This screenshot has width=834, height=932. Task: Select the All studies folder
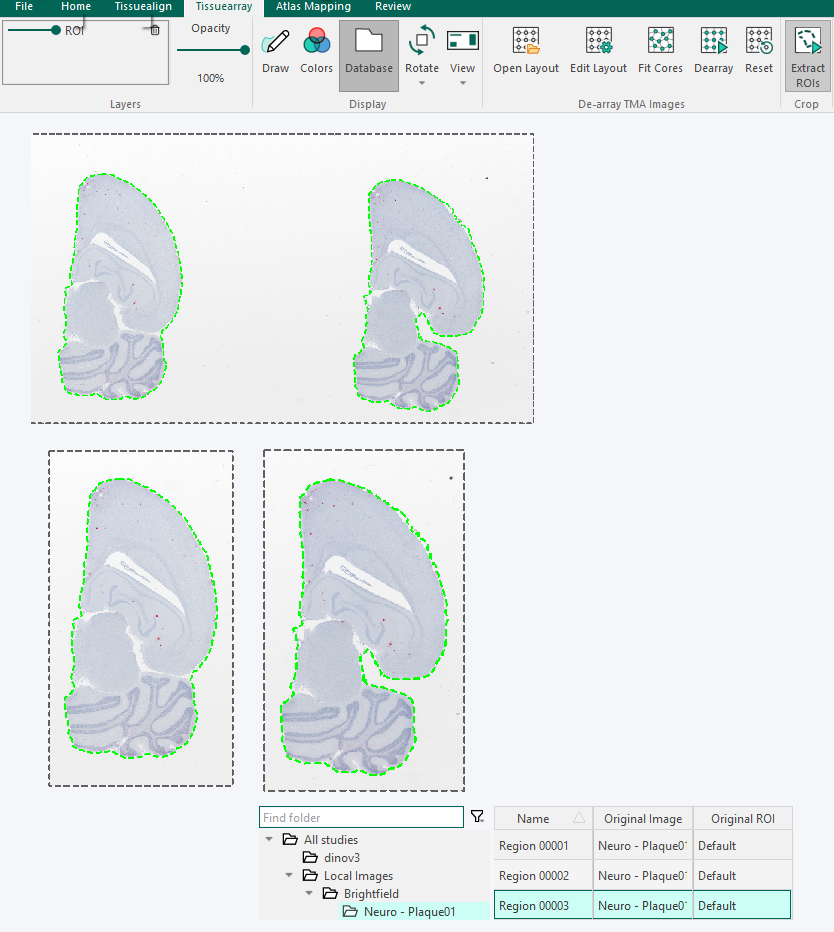point(331,840)
